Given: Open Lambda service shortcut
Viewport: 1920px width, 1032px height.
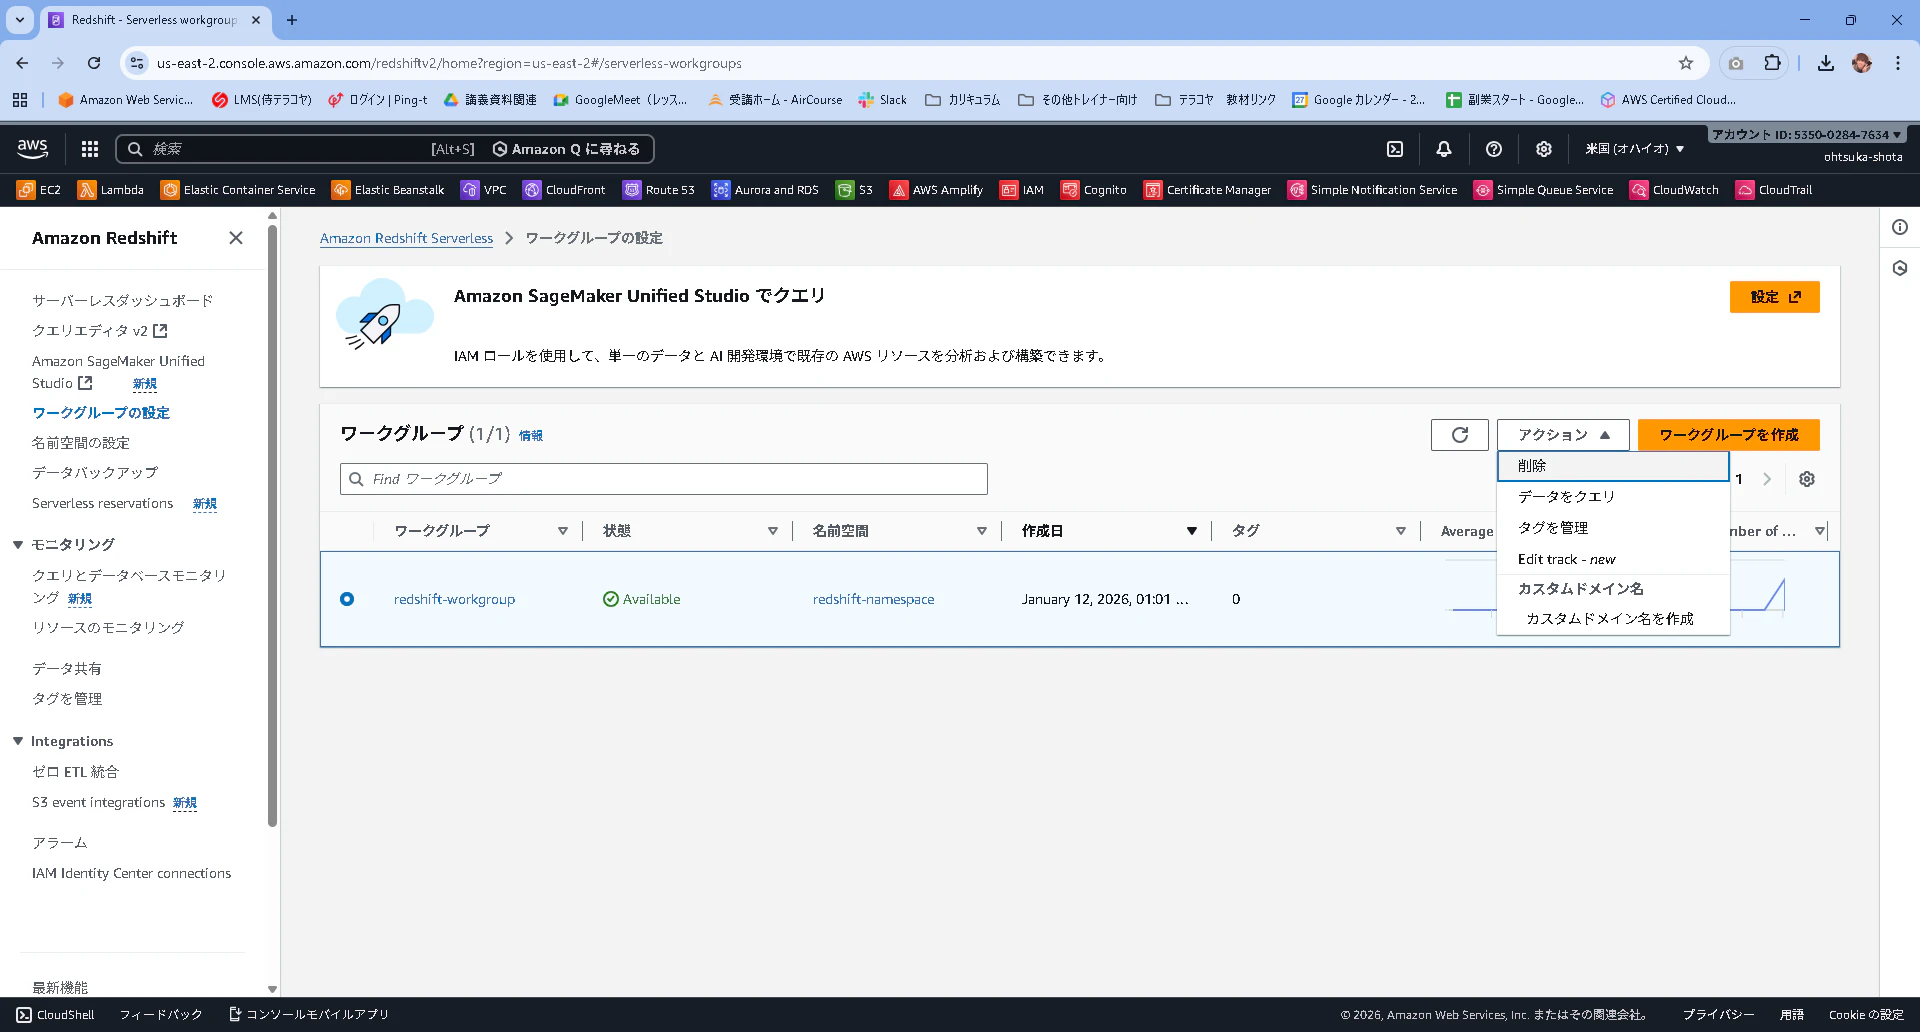Looking at the screenshot, I should [x=111, y=190].
